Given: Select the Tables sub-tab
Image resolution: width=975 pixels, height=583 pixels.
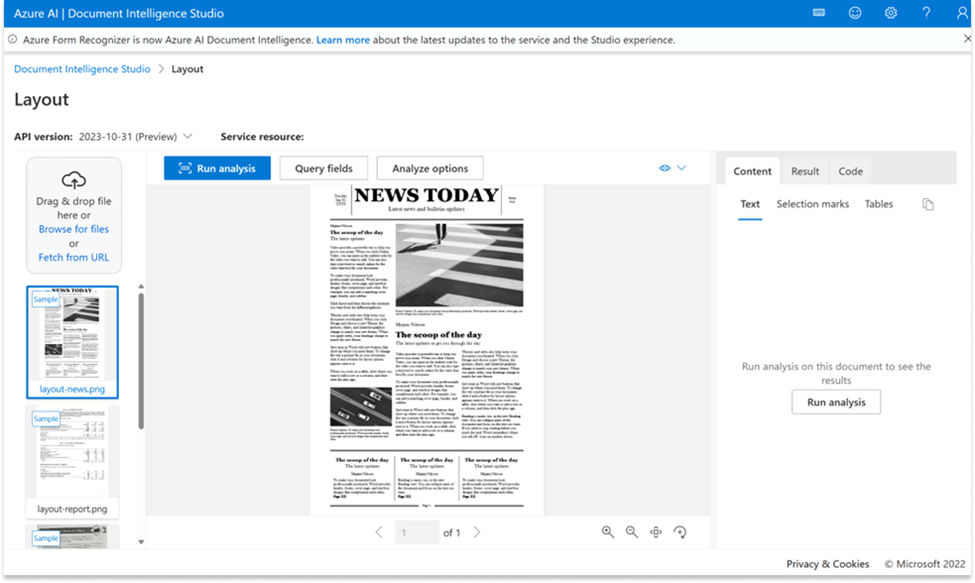Looking at the screenshot, I should [879, 204].
